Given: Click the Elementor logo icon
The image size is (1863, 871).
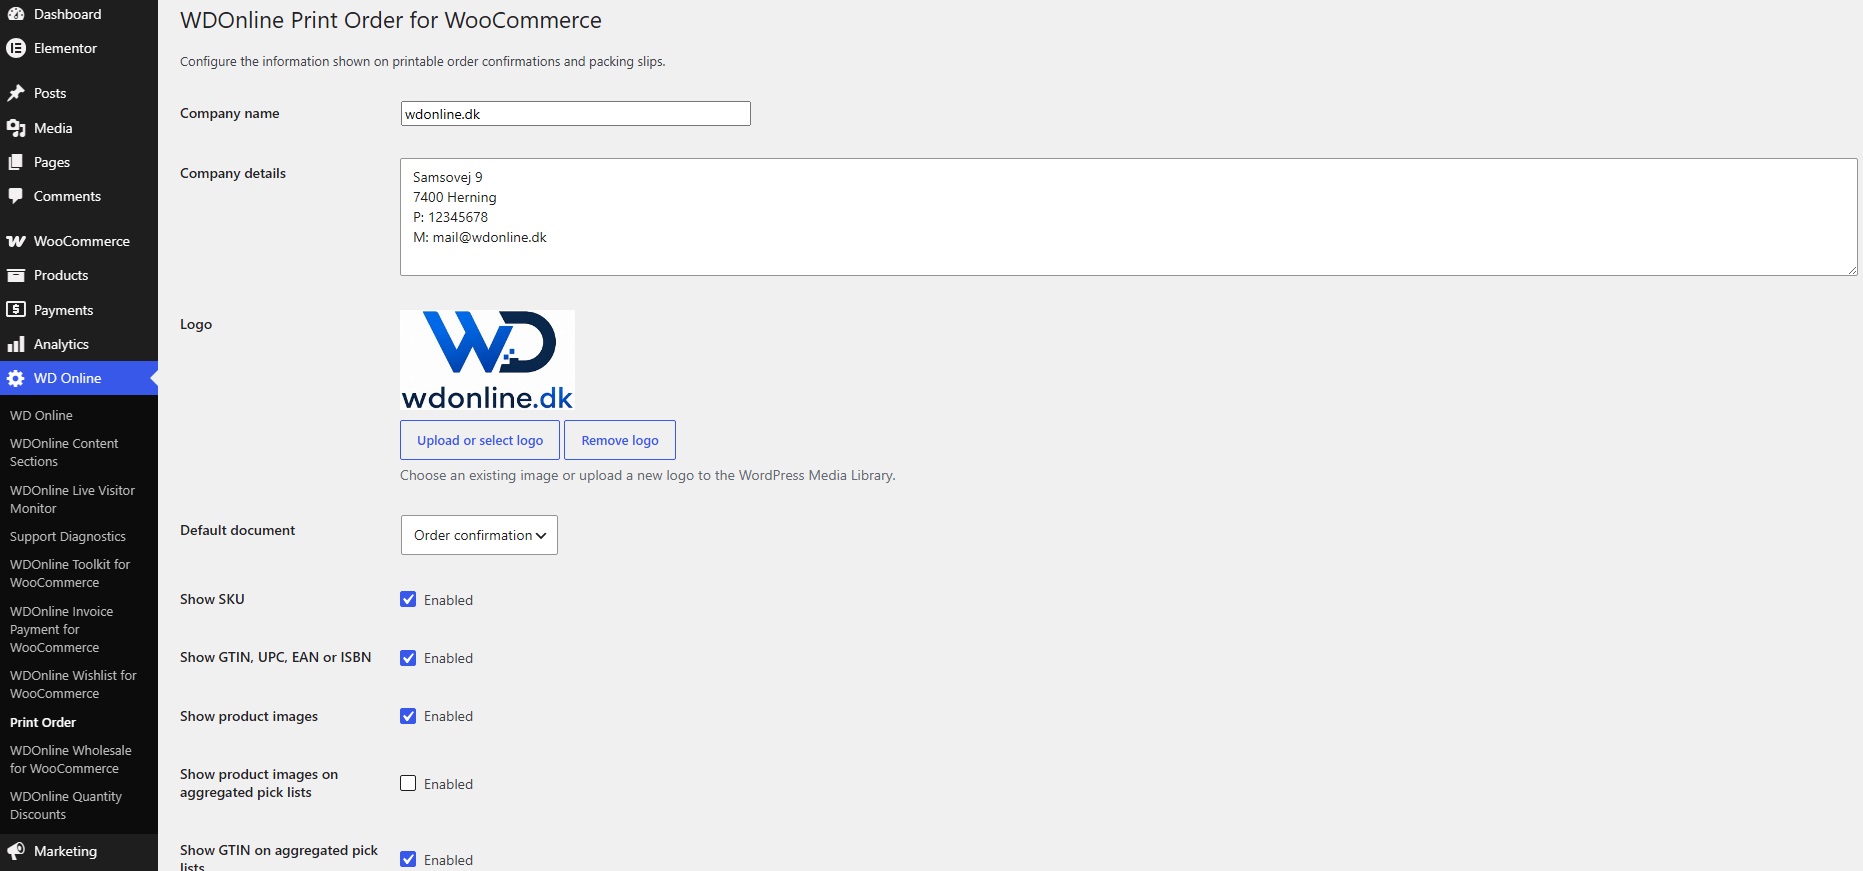Looking at the screenshot, I should (x=16, y=48).
